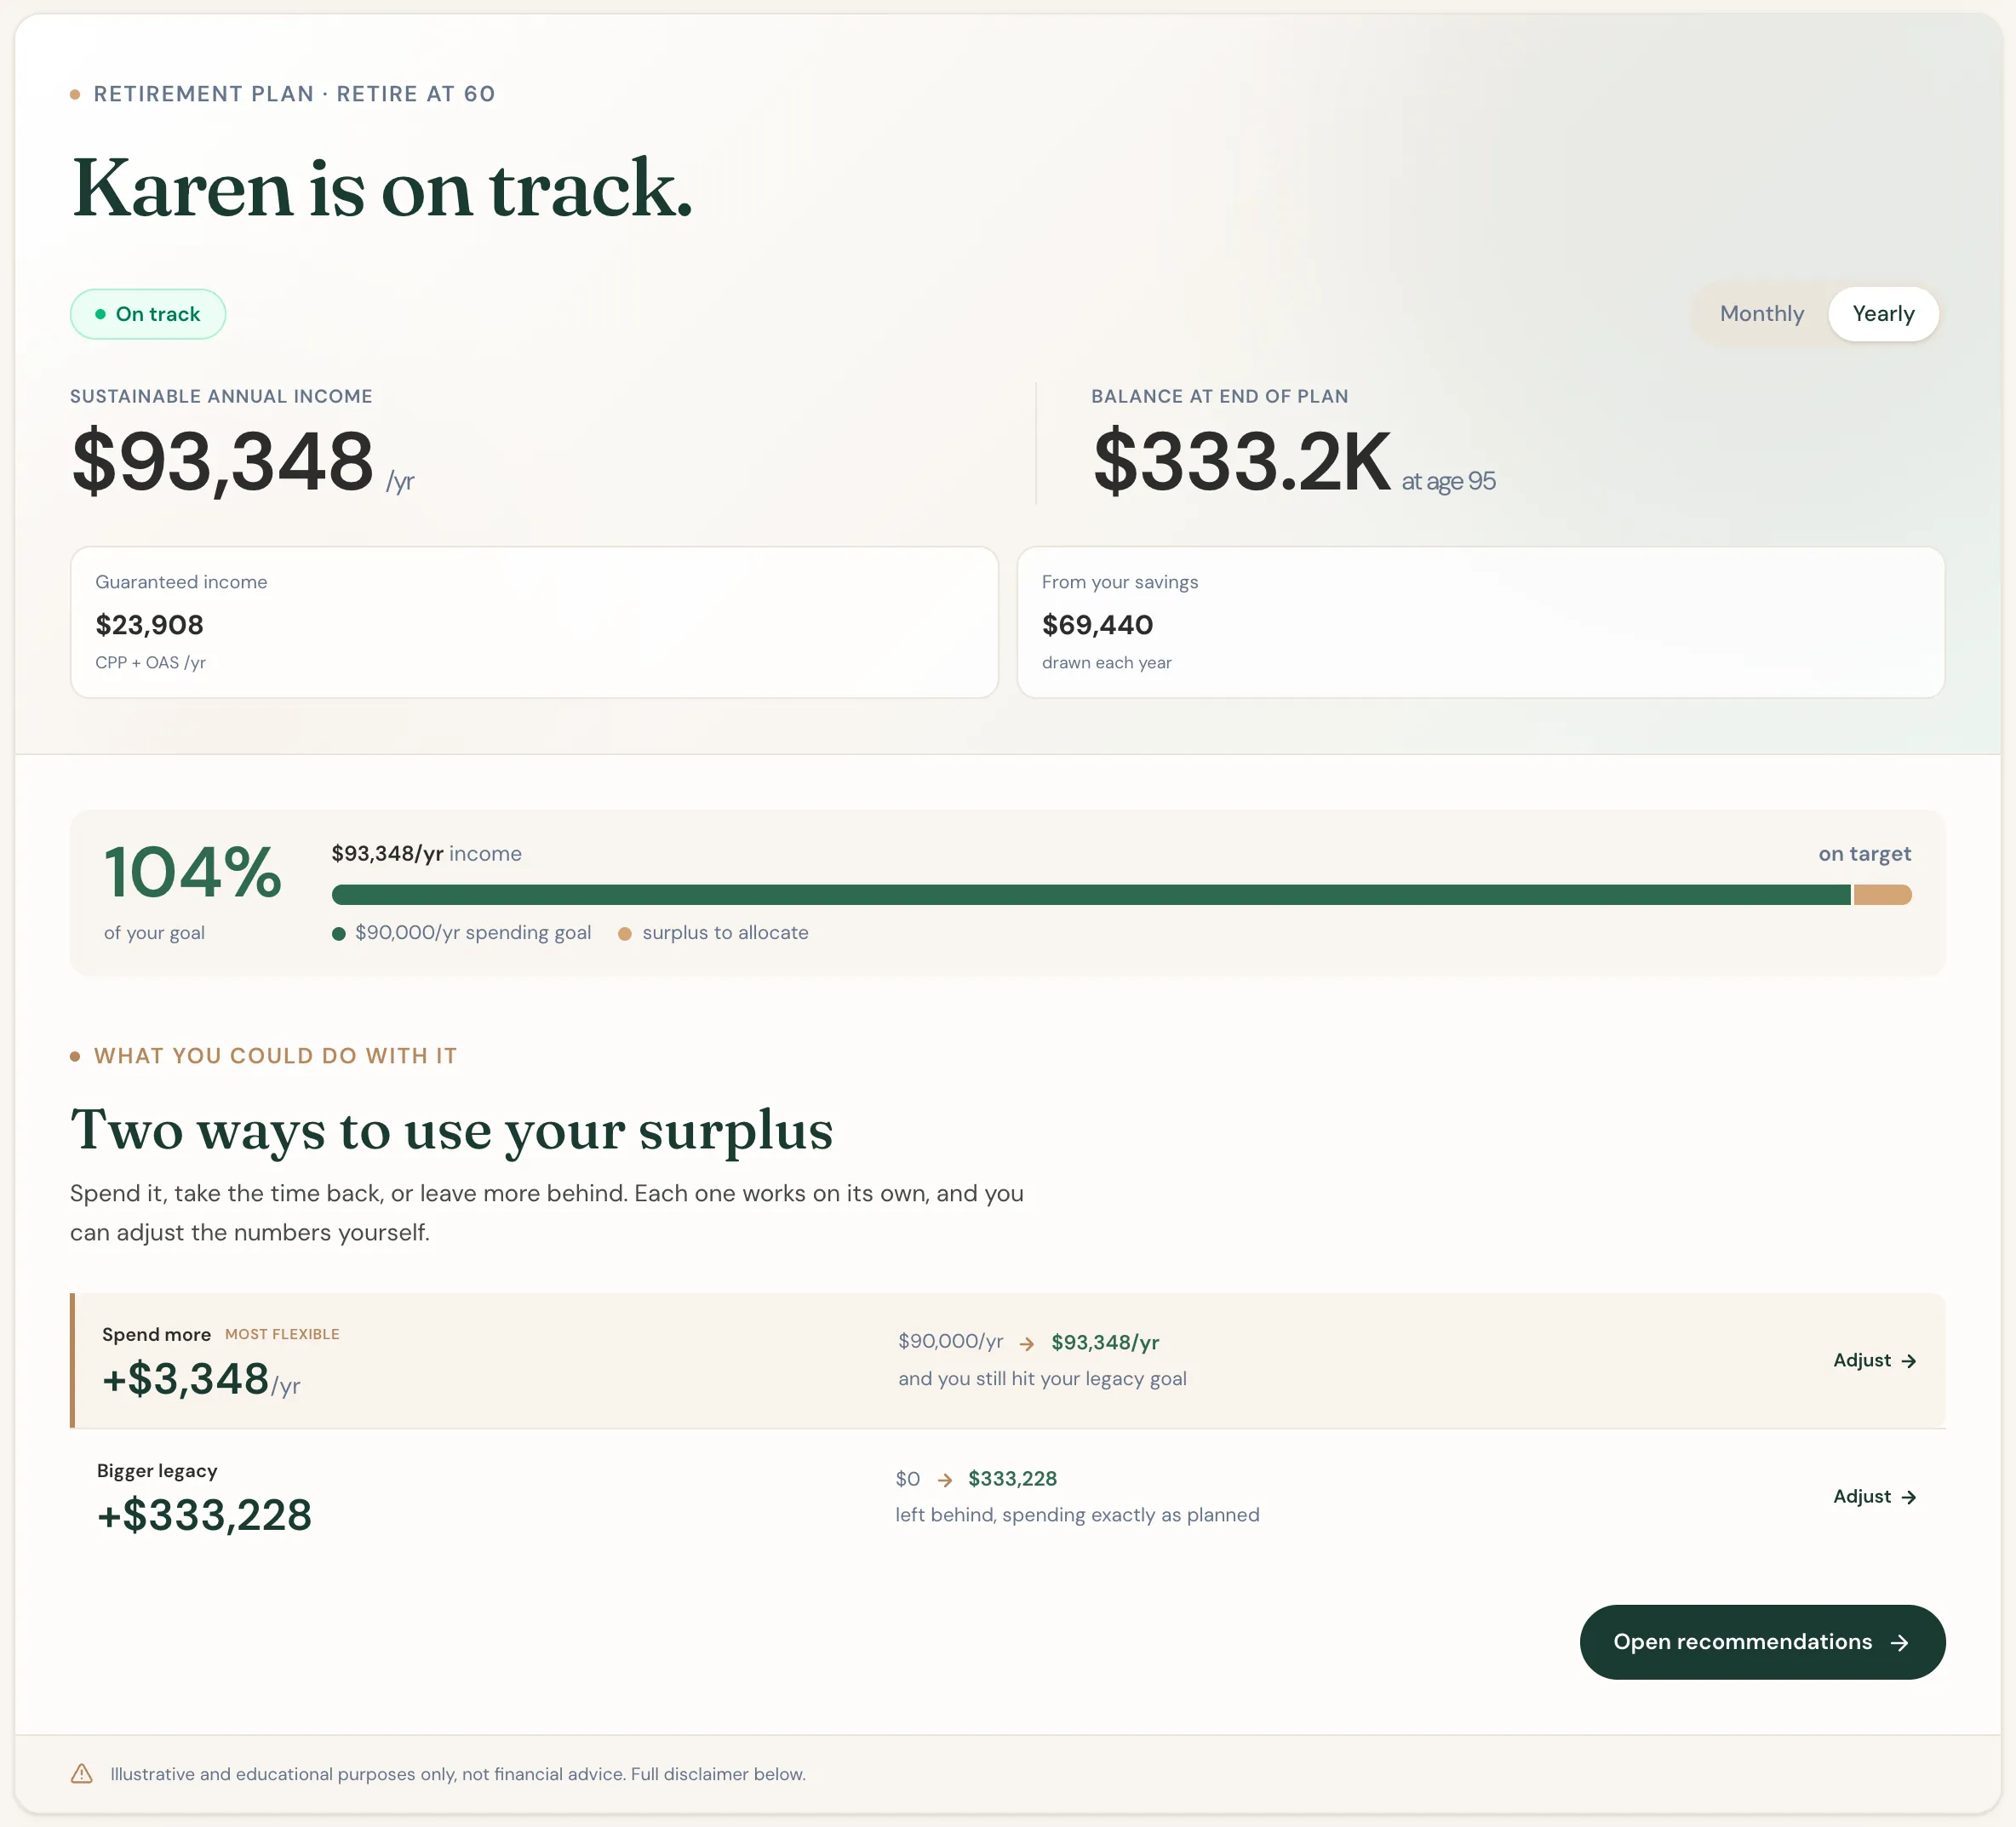This screenshot has height=1827, width=2016.
Task: Click the 'on target' label
Action: (1864, 854)
